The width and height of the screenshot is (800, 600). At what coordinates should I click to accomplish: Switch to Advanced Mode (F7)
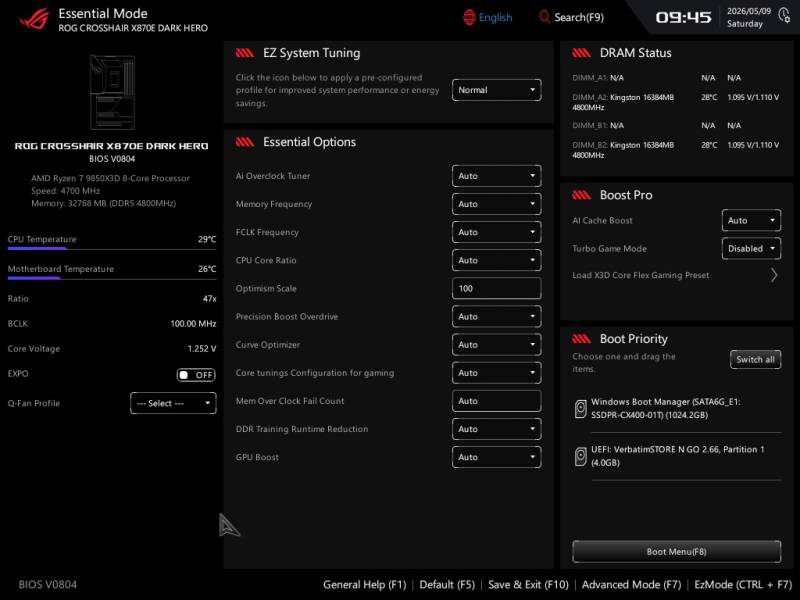coord(631,585)
